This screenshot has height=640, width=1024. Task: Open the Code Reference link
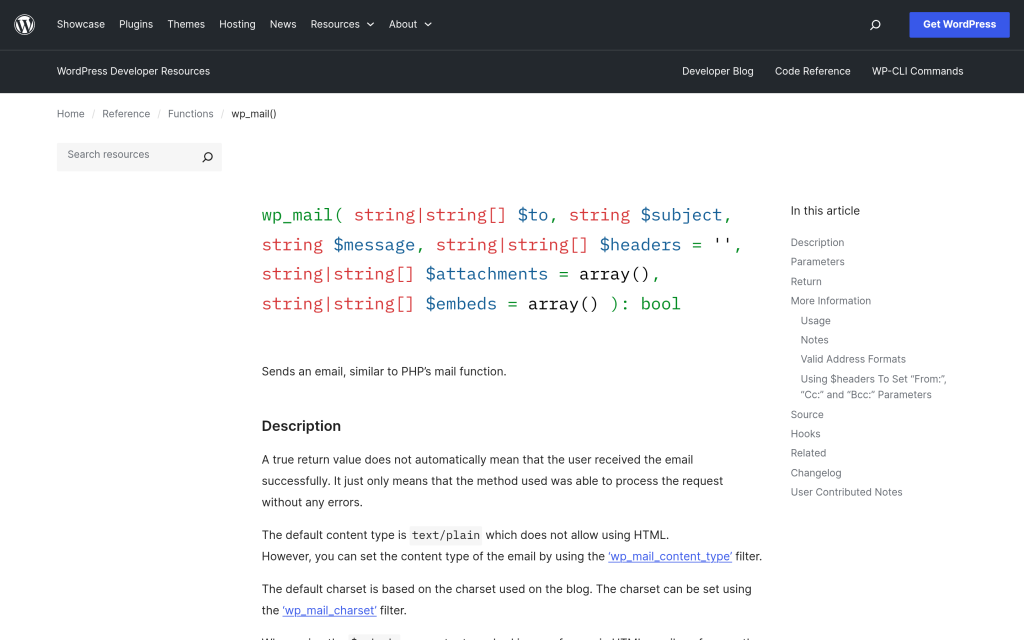(812, 71)
